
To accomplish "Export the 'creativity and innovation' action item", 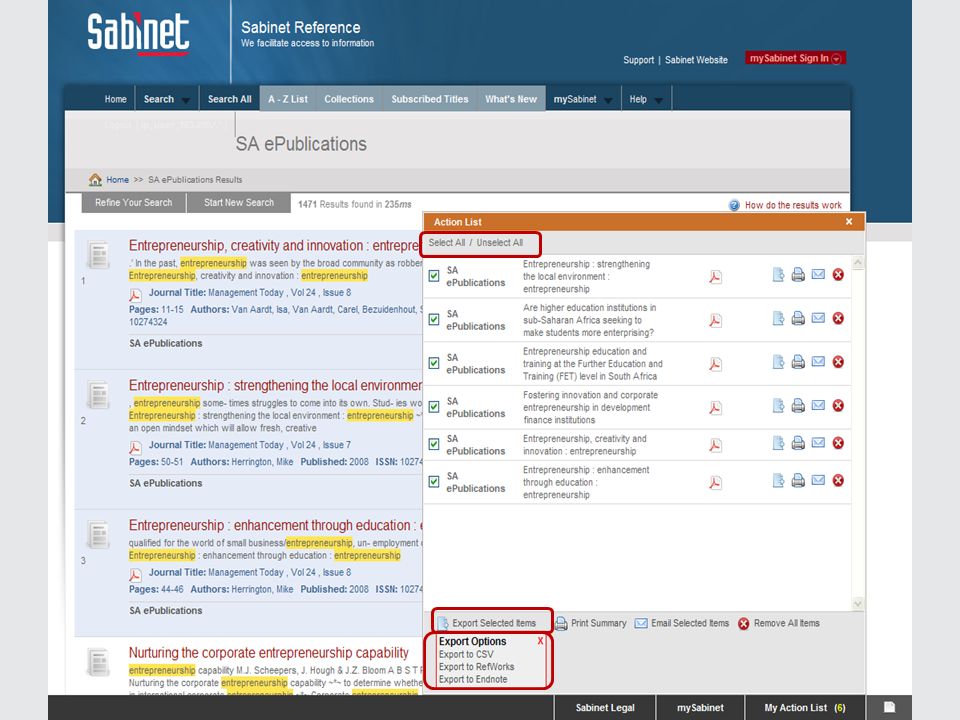I will [778, 443].
